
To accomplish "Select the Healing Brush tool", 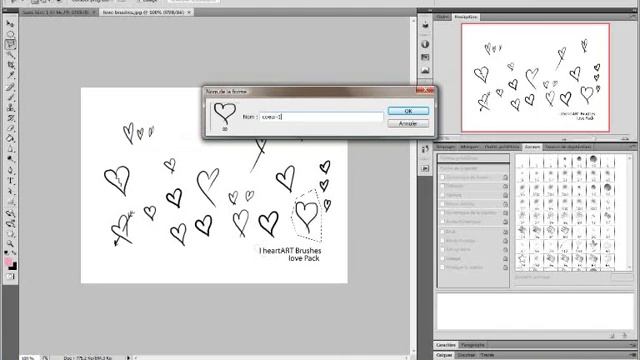I will pyautogui.click(x=10, y=87).
